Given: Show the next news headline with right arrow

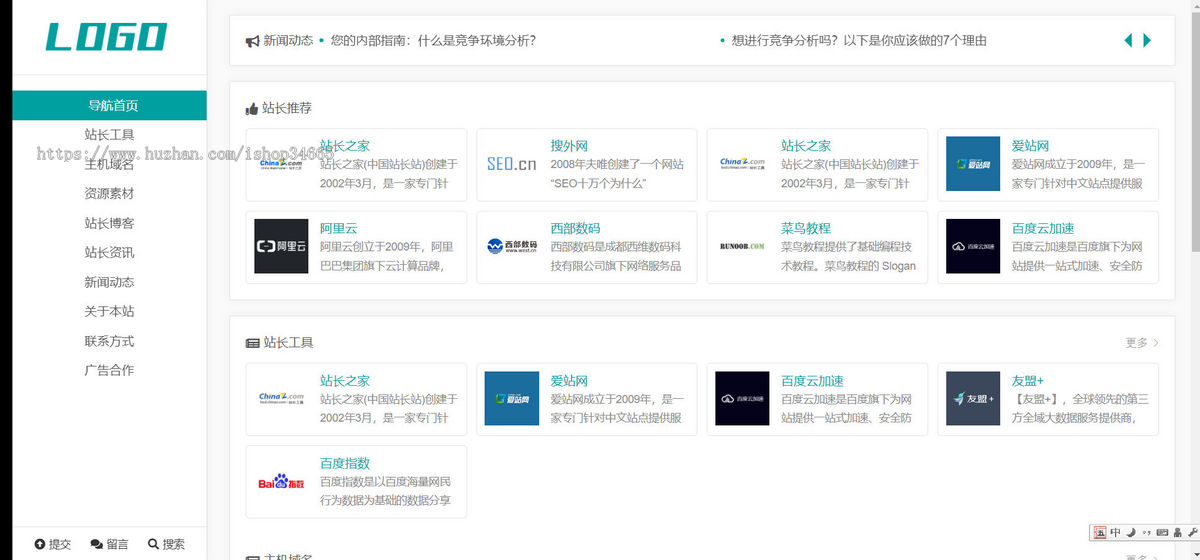Looking at the screenshot, I should 1147,40.
